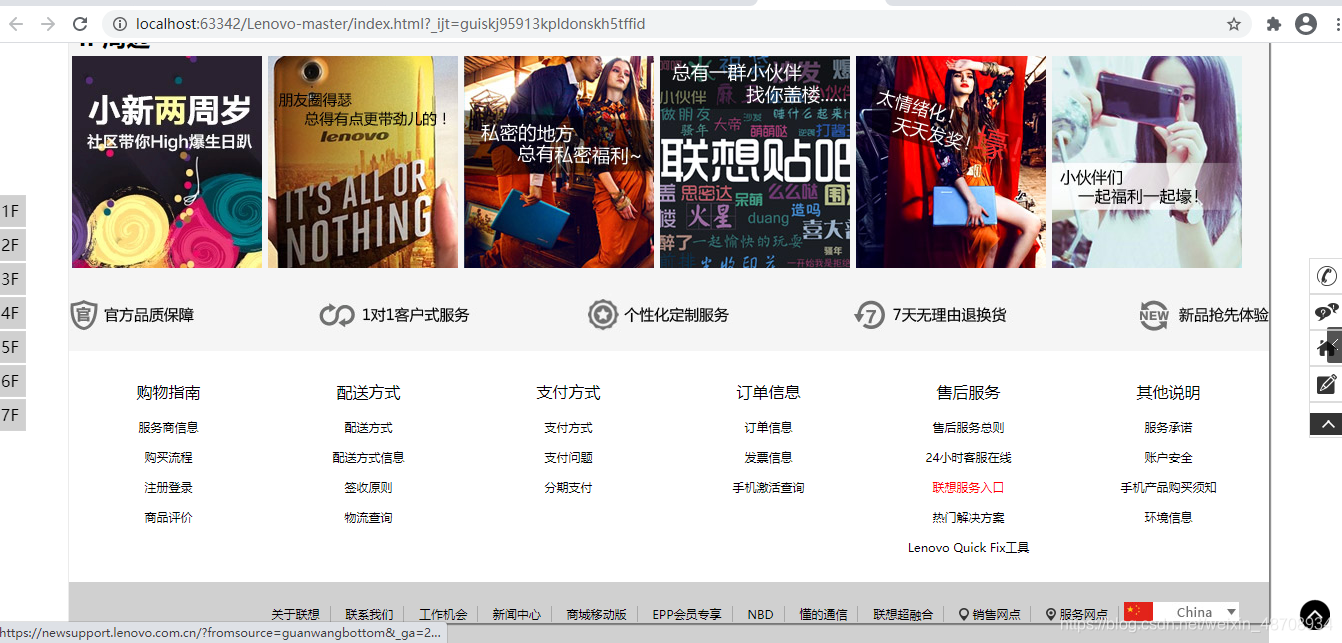Open the 发票信息 link
The height and width of the screenshot is (643, 1342).
[768, 457]
